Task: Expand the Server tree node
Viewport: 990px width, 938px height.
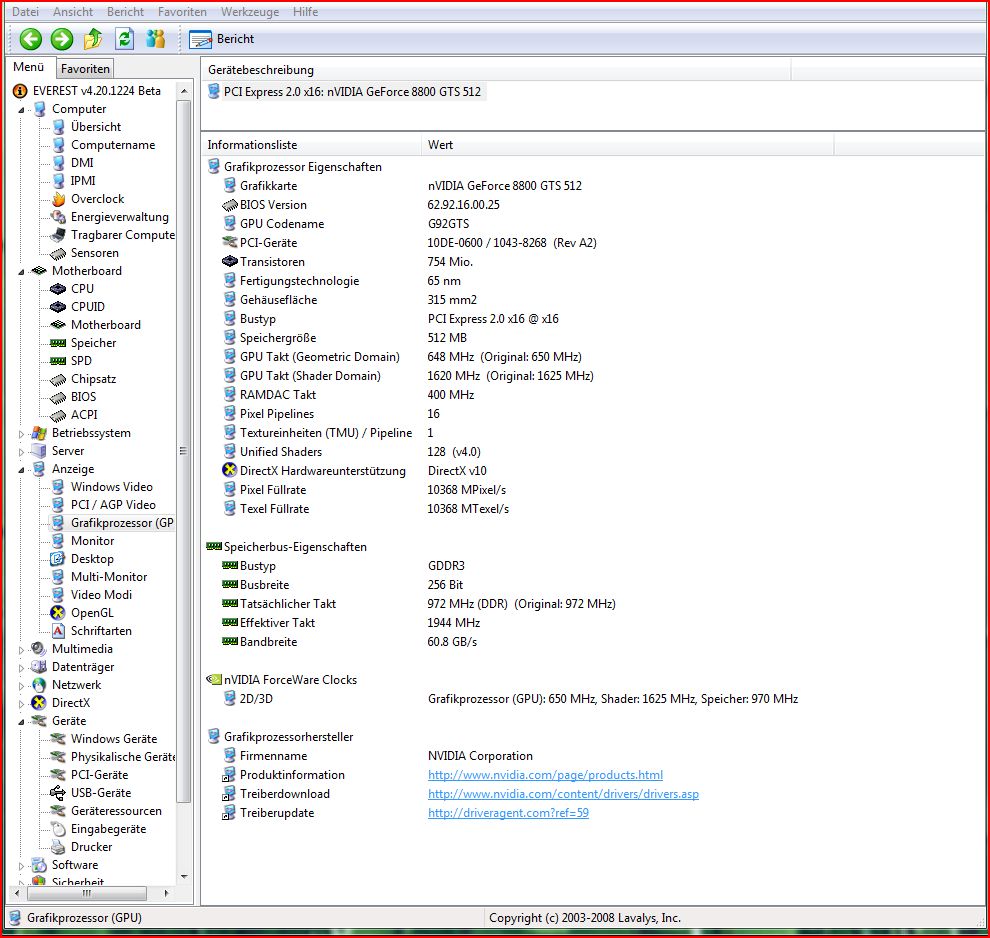Action: pos(21,452)
